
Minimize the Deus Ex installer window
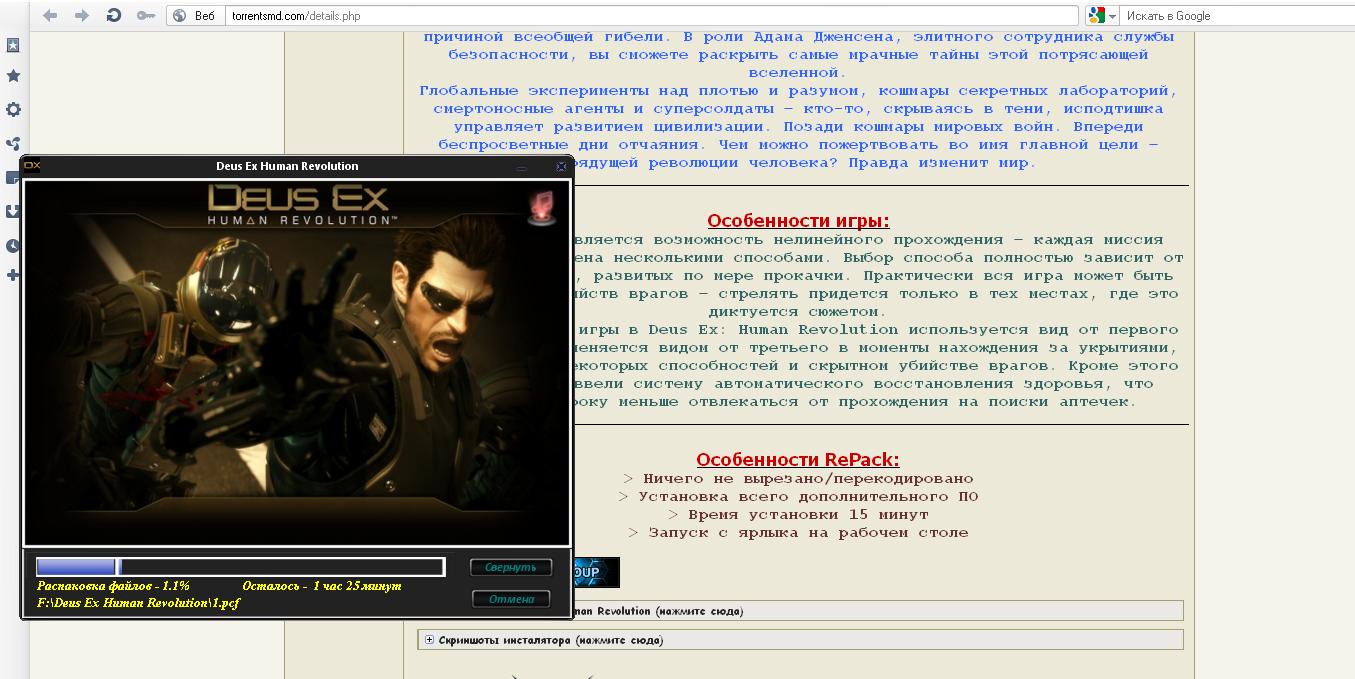522,167
